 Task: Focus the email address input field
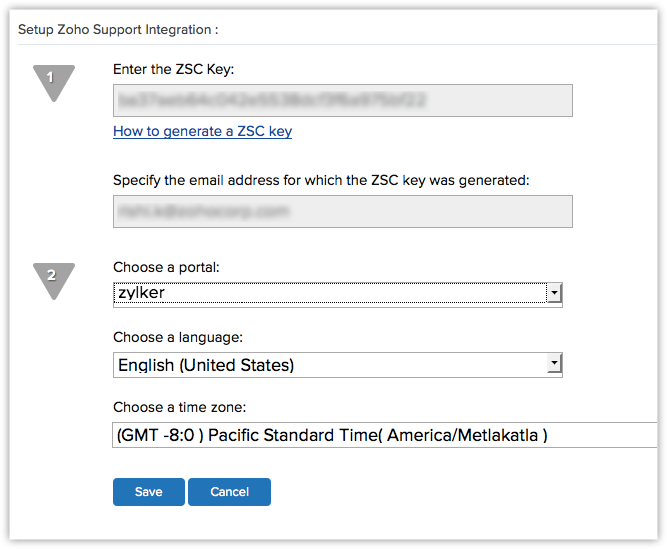point(342,211)
